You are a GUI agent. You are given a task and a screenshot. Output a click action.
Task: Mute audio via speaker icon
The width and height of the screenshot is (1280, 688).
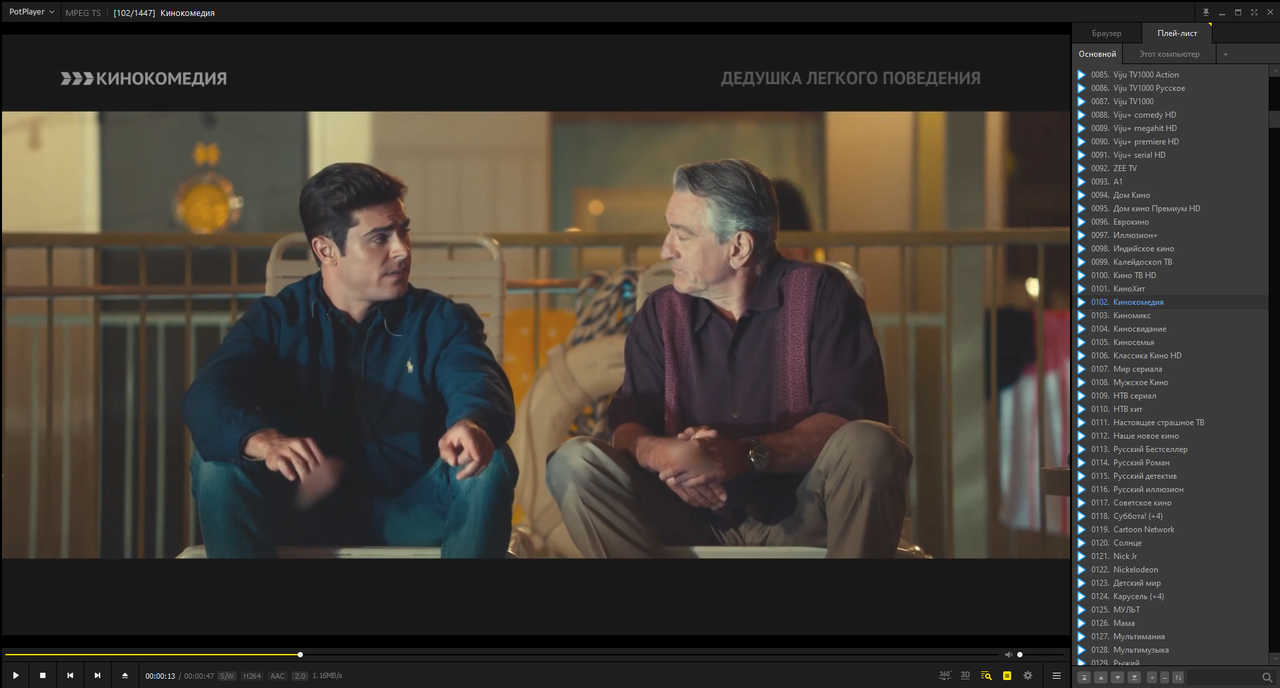1008,655
